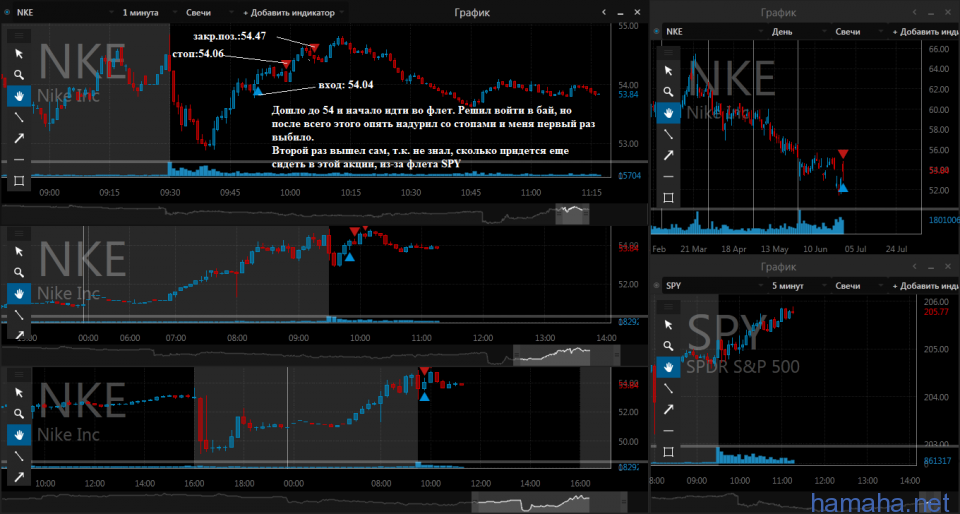This screenshot has width=960, height=514.
Task: Select rectangle tool in top-left NKE chart
Action: [19, 181]
